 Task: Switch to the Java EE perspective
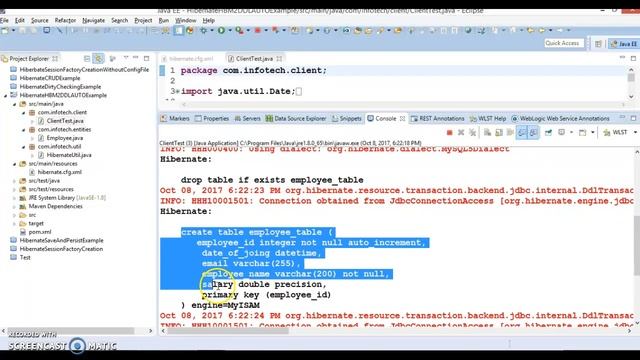624,44
